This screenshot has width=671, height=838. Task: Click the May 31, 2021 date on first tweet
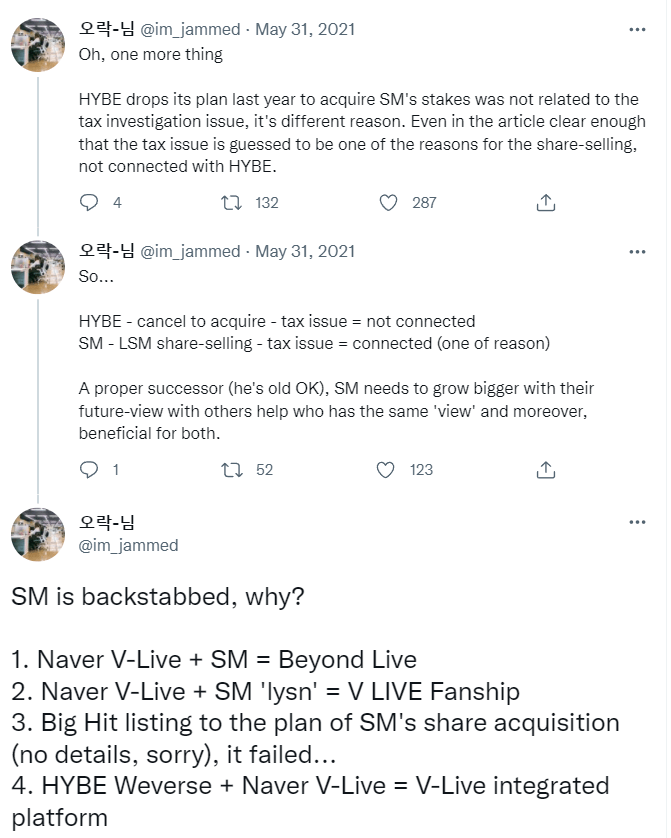tap(305, 29)
